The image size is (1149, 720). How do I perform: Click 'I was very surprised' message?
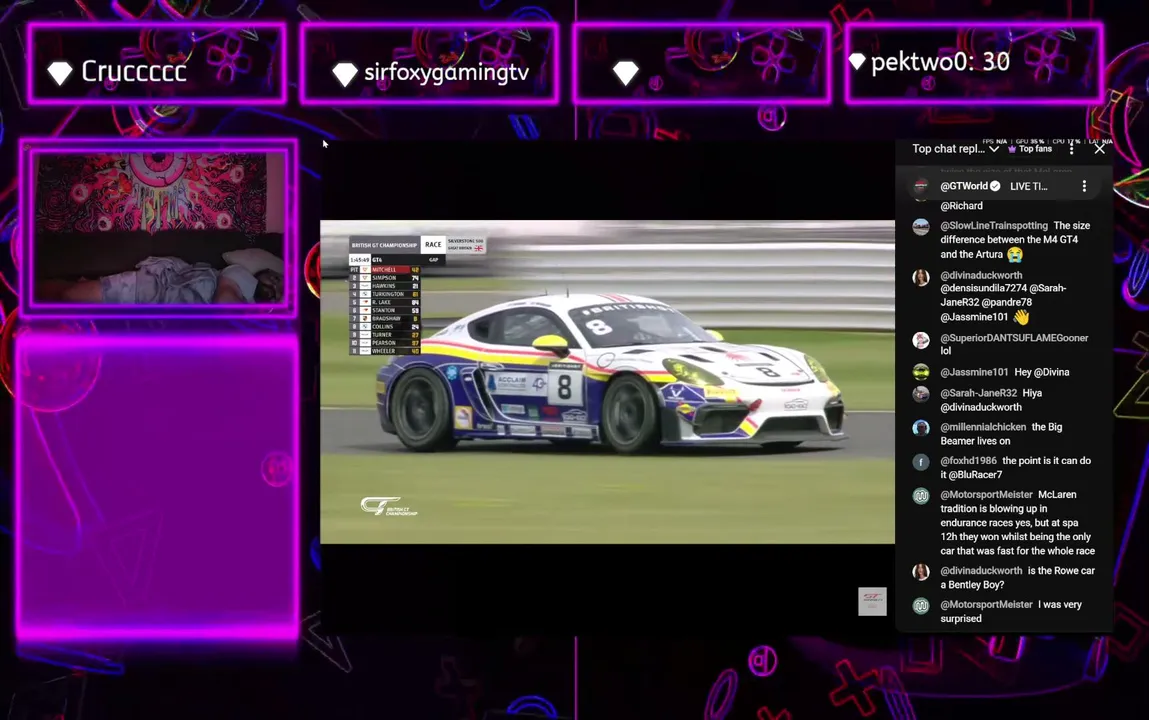tap(1011, 612)
